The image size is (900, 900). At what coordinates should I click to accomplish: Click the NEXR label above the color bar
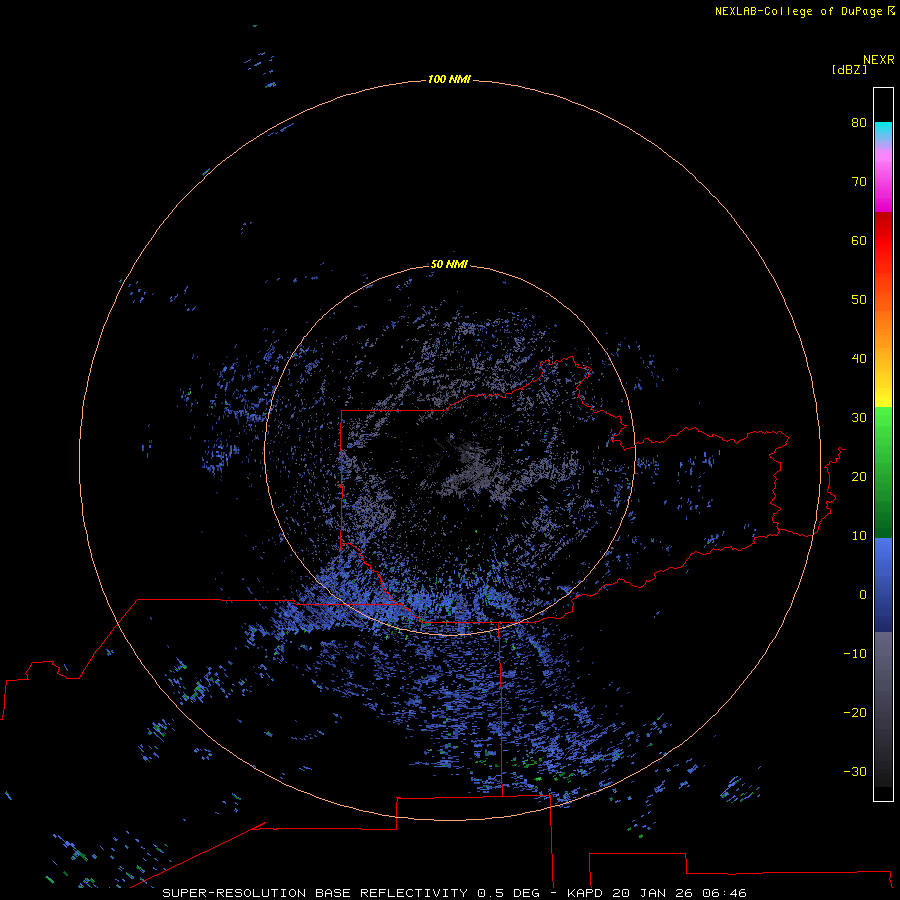(x=879, y=60)
